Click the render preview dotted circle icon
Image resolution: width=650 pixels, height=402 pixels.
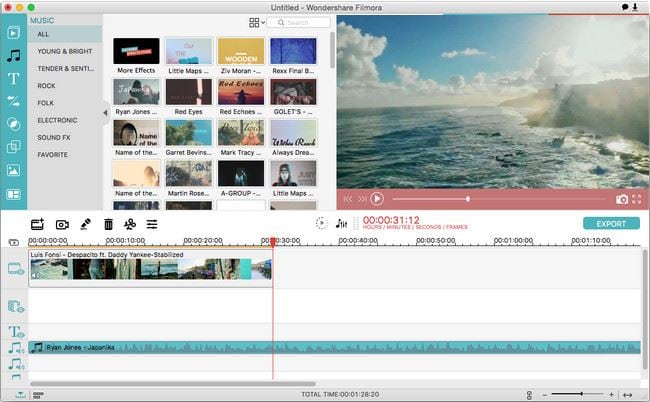click(x=321, y=223)
